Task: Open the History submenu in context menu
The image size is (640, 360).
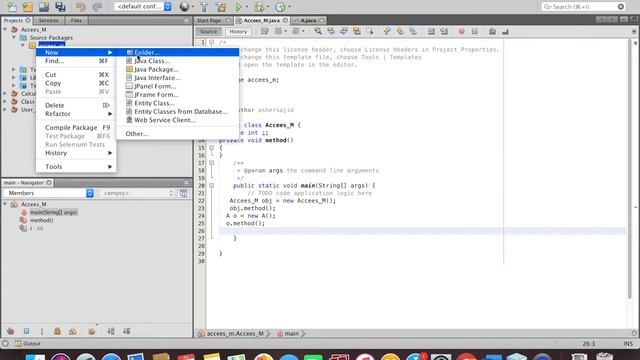Action: (76, 153)
